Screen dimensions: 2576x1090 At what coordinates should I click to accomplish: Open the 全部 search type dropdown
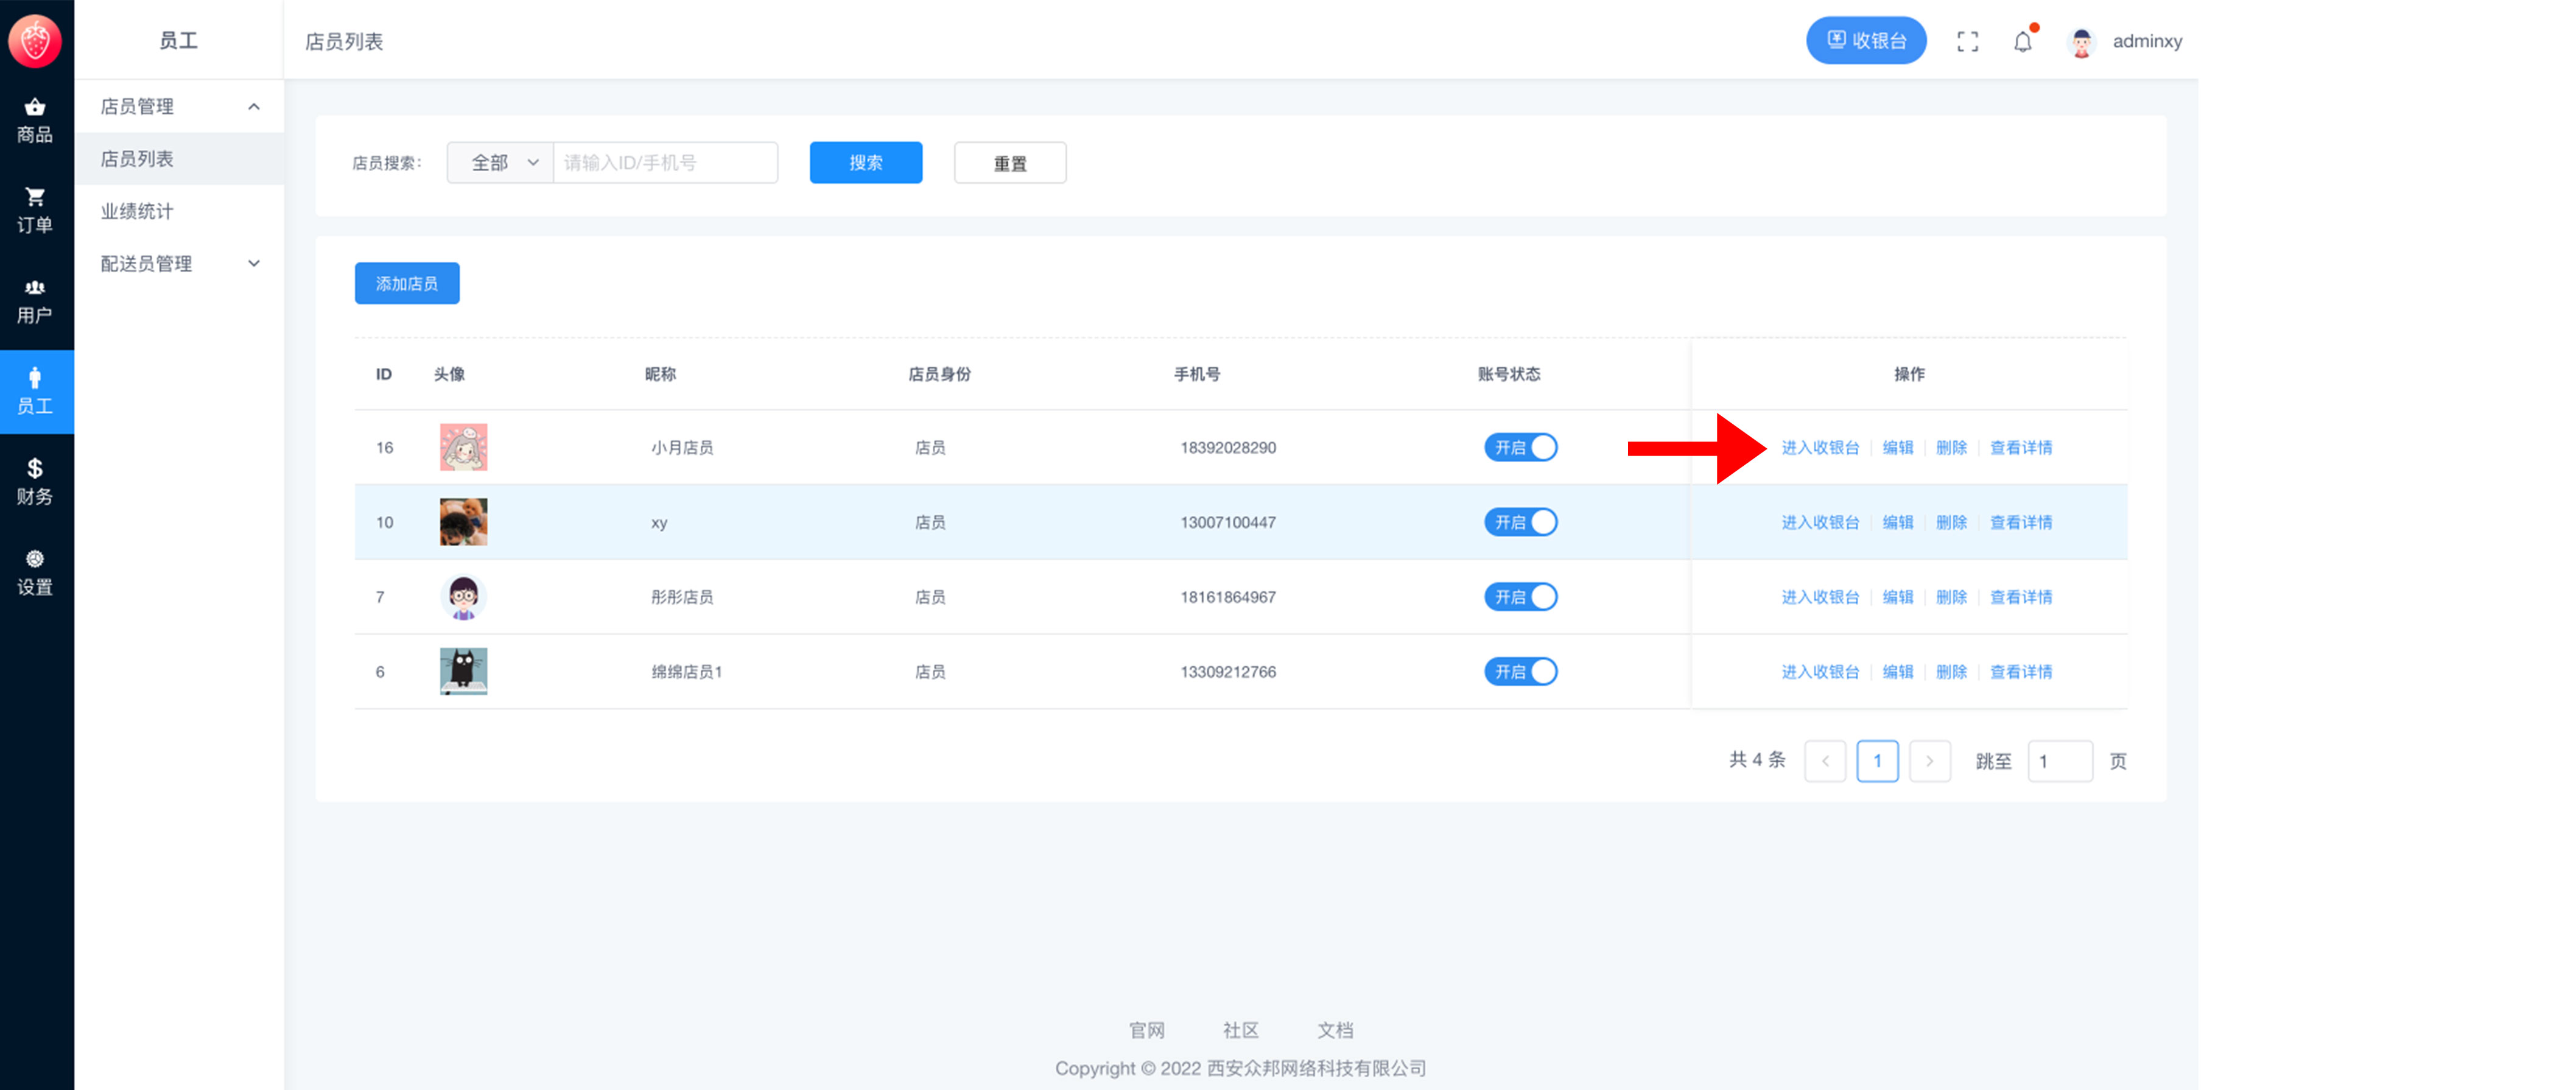coord(500,162)
